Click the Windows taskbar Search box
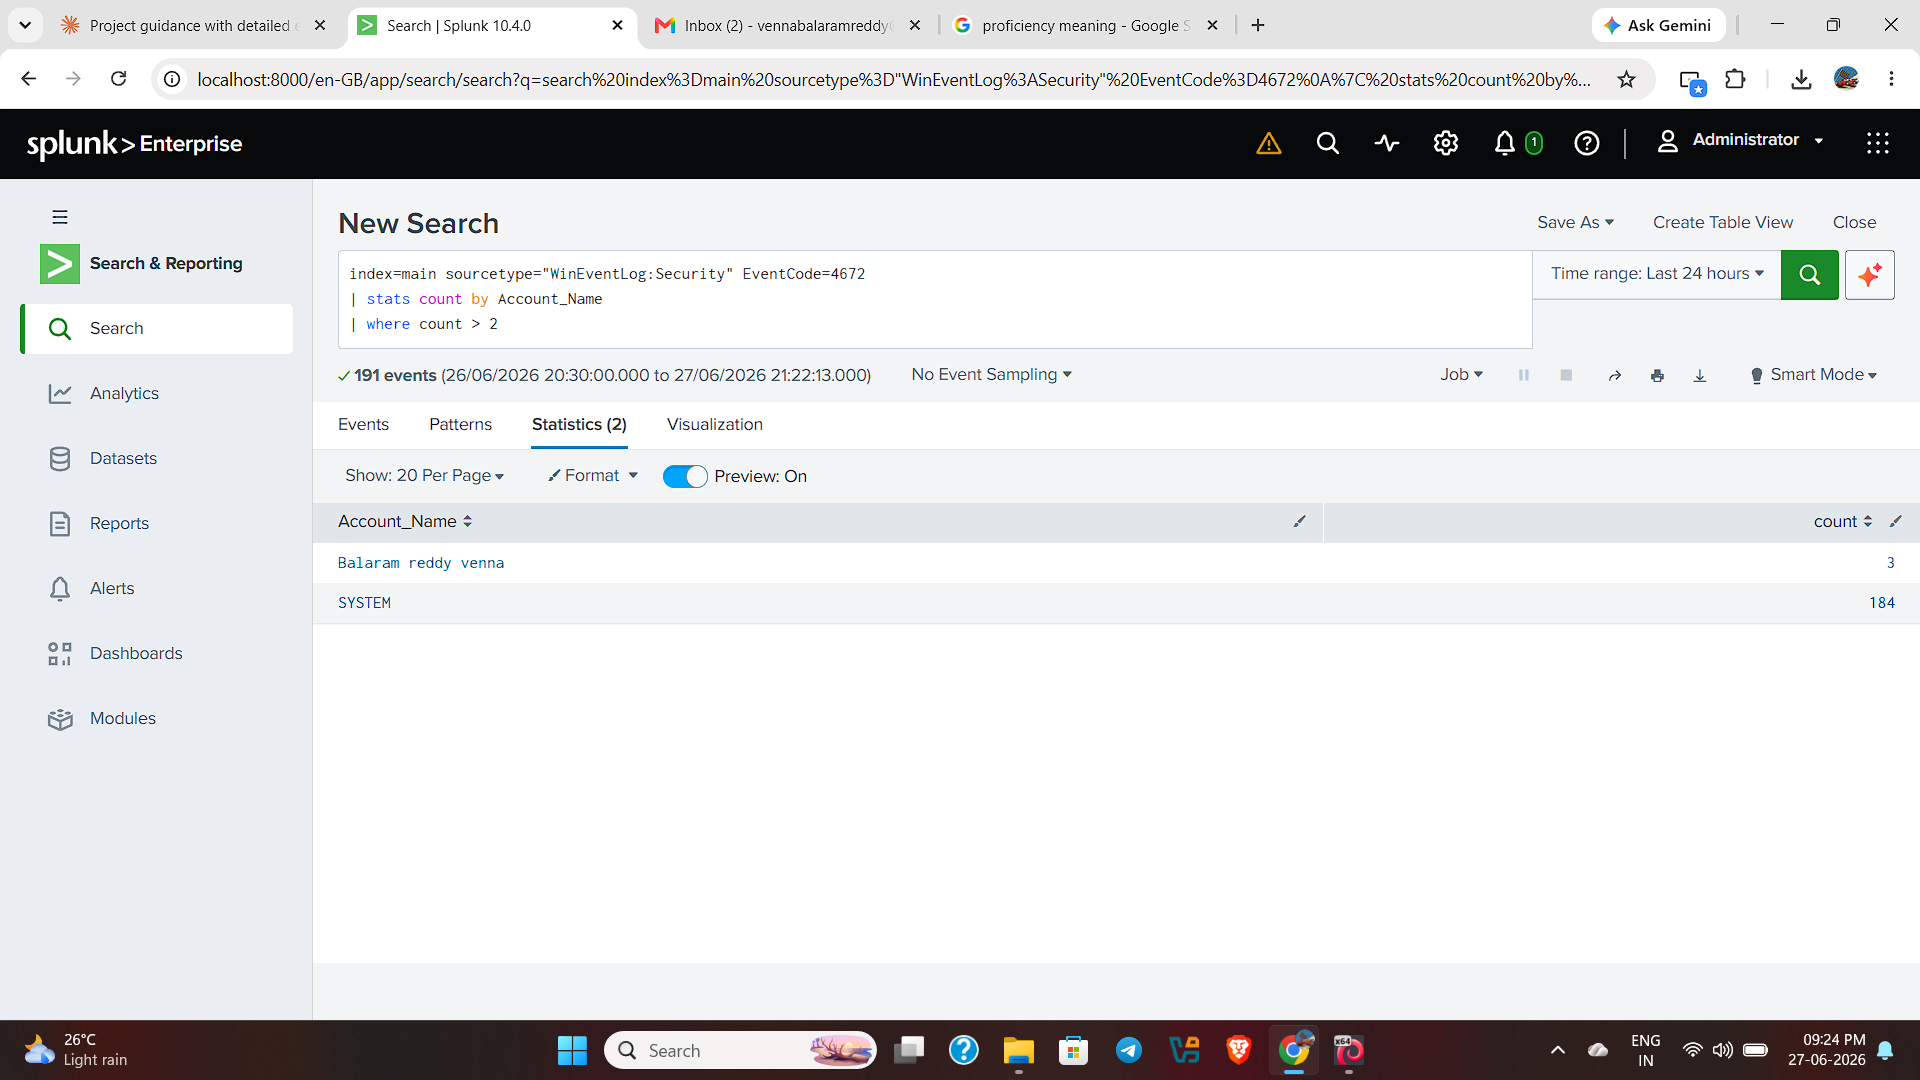 [740, 1050]
